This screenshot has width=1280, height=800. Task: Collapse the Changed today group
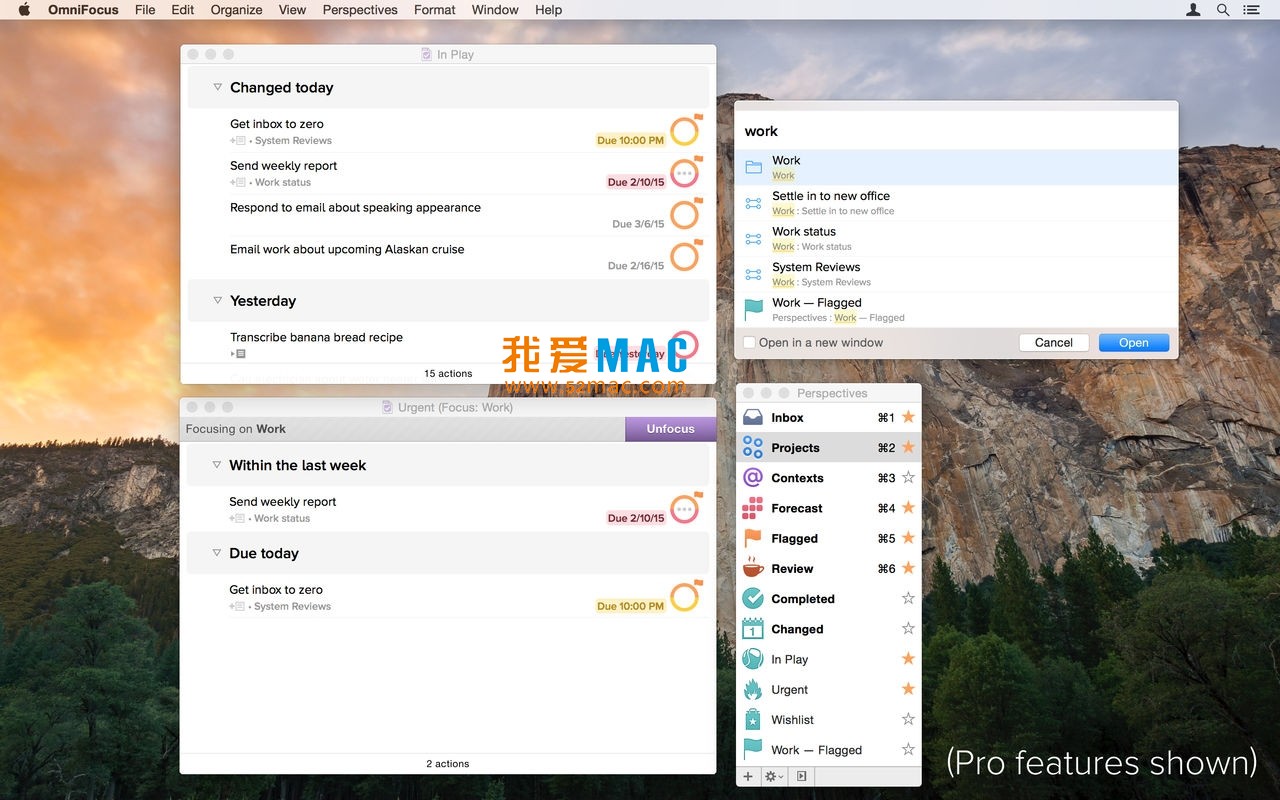pos(217,87)
